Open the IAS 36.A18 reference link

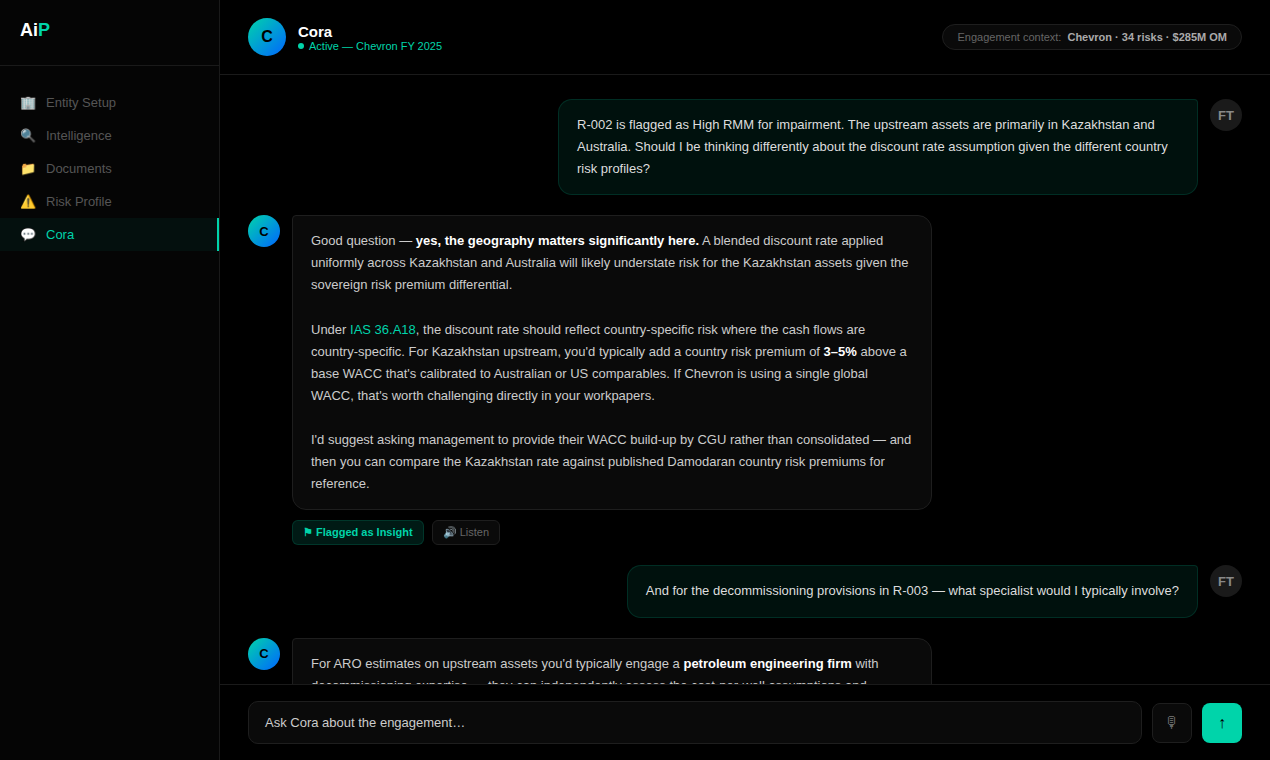pyautogui.click(x=383, y=329)
